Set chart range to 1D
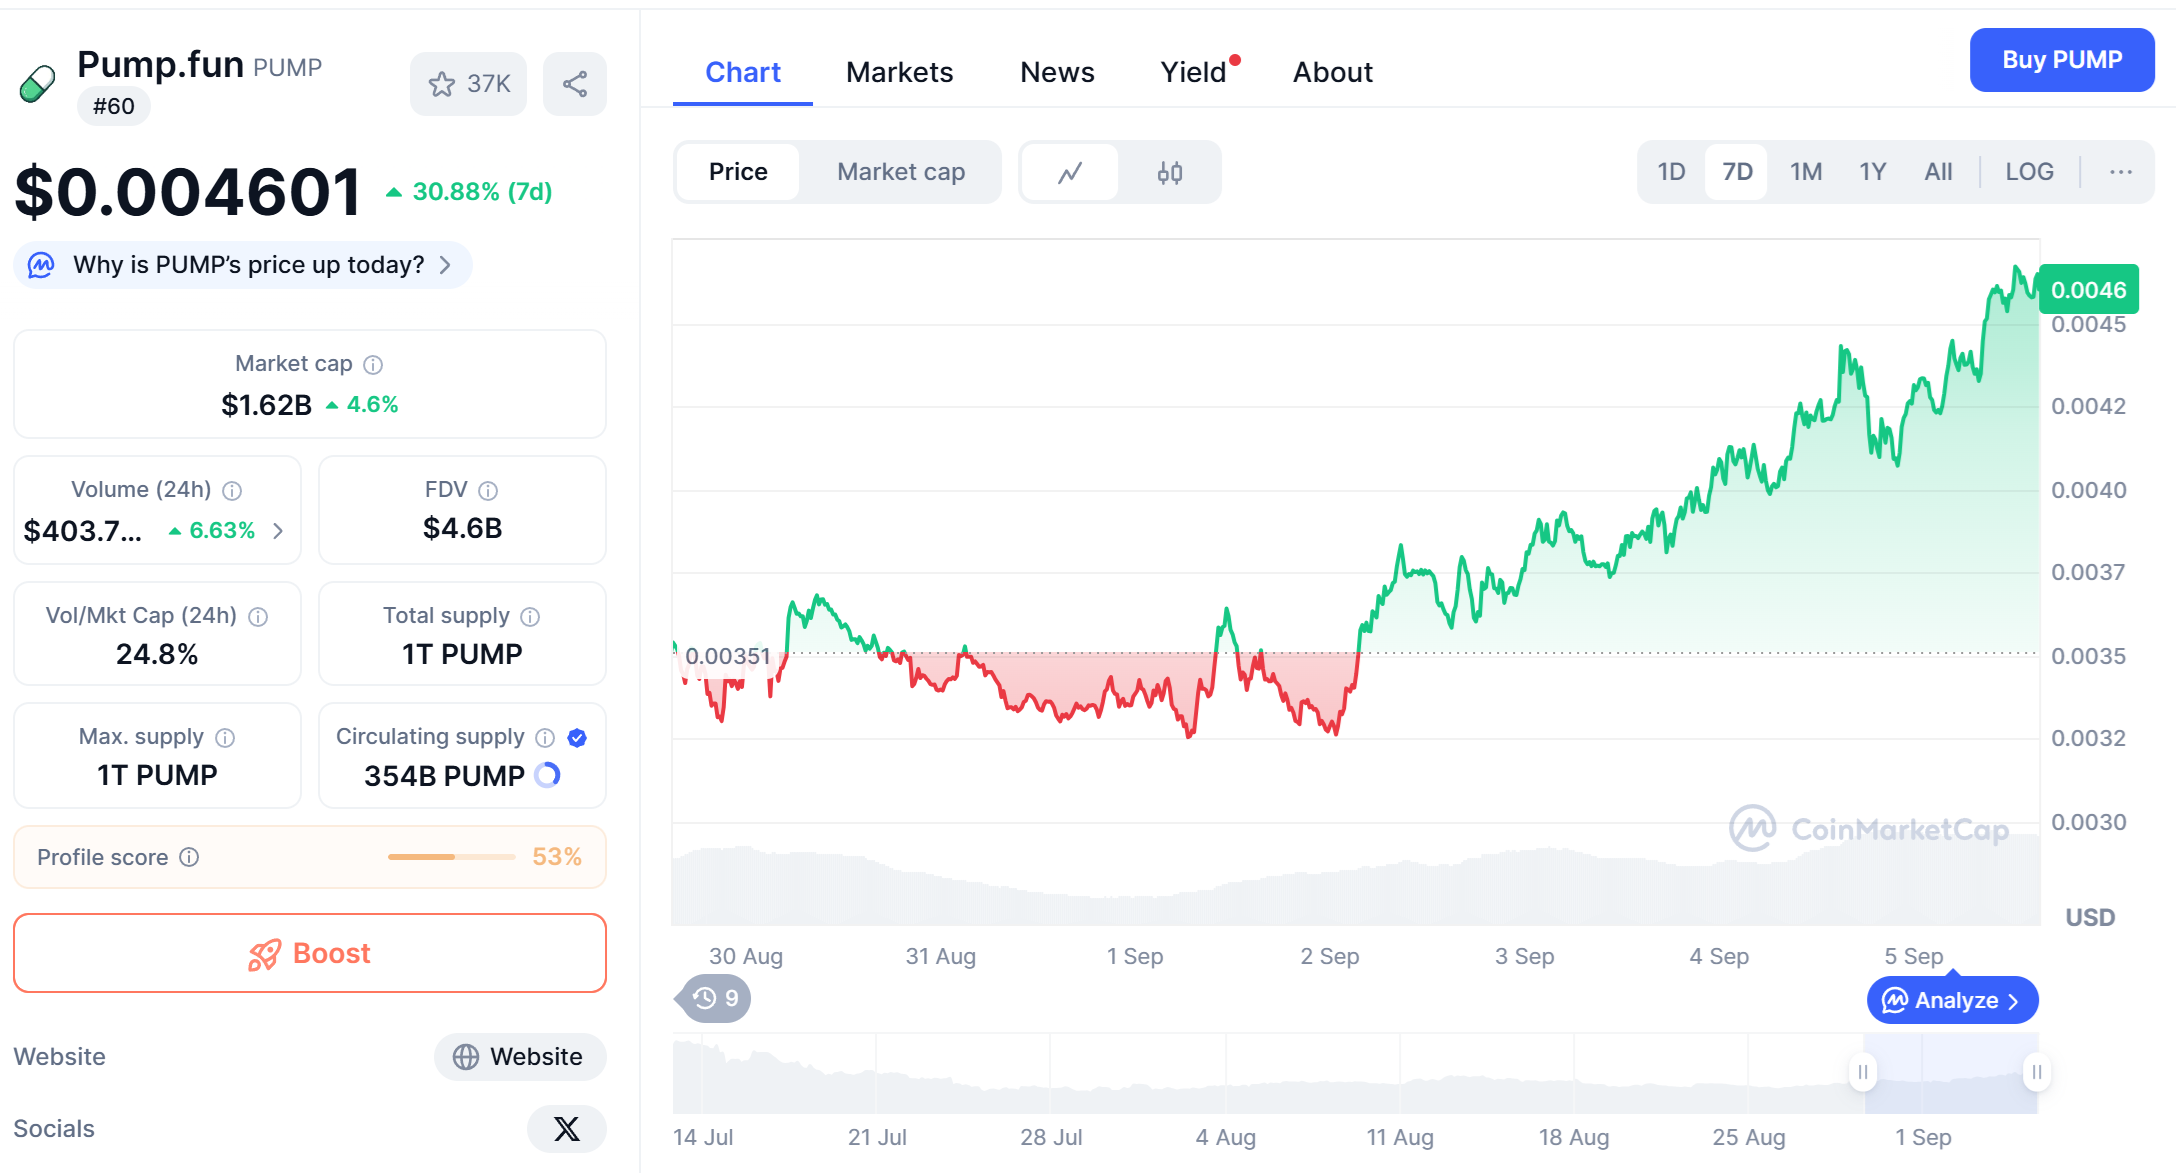Viewport: 2176px width, 1173px height. click(1671, 172)
